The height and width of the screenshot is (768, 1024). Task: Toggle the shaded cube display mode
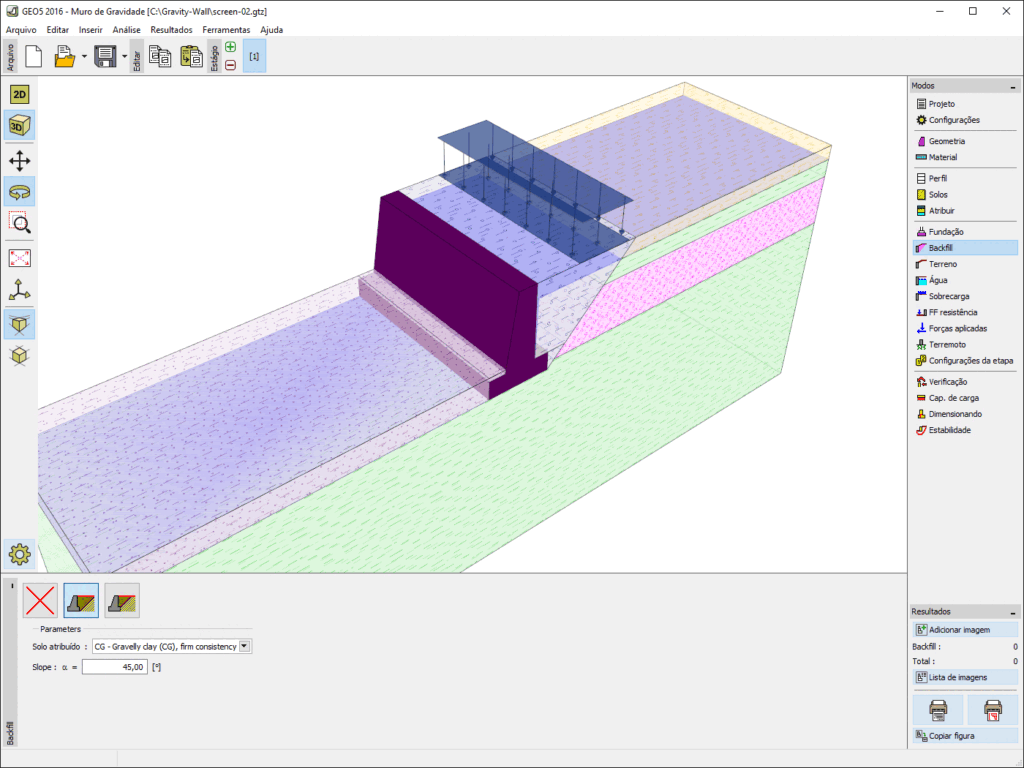tap(20, 325)
